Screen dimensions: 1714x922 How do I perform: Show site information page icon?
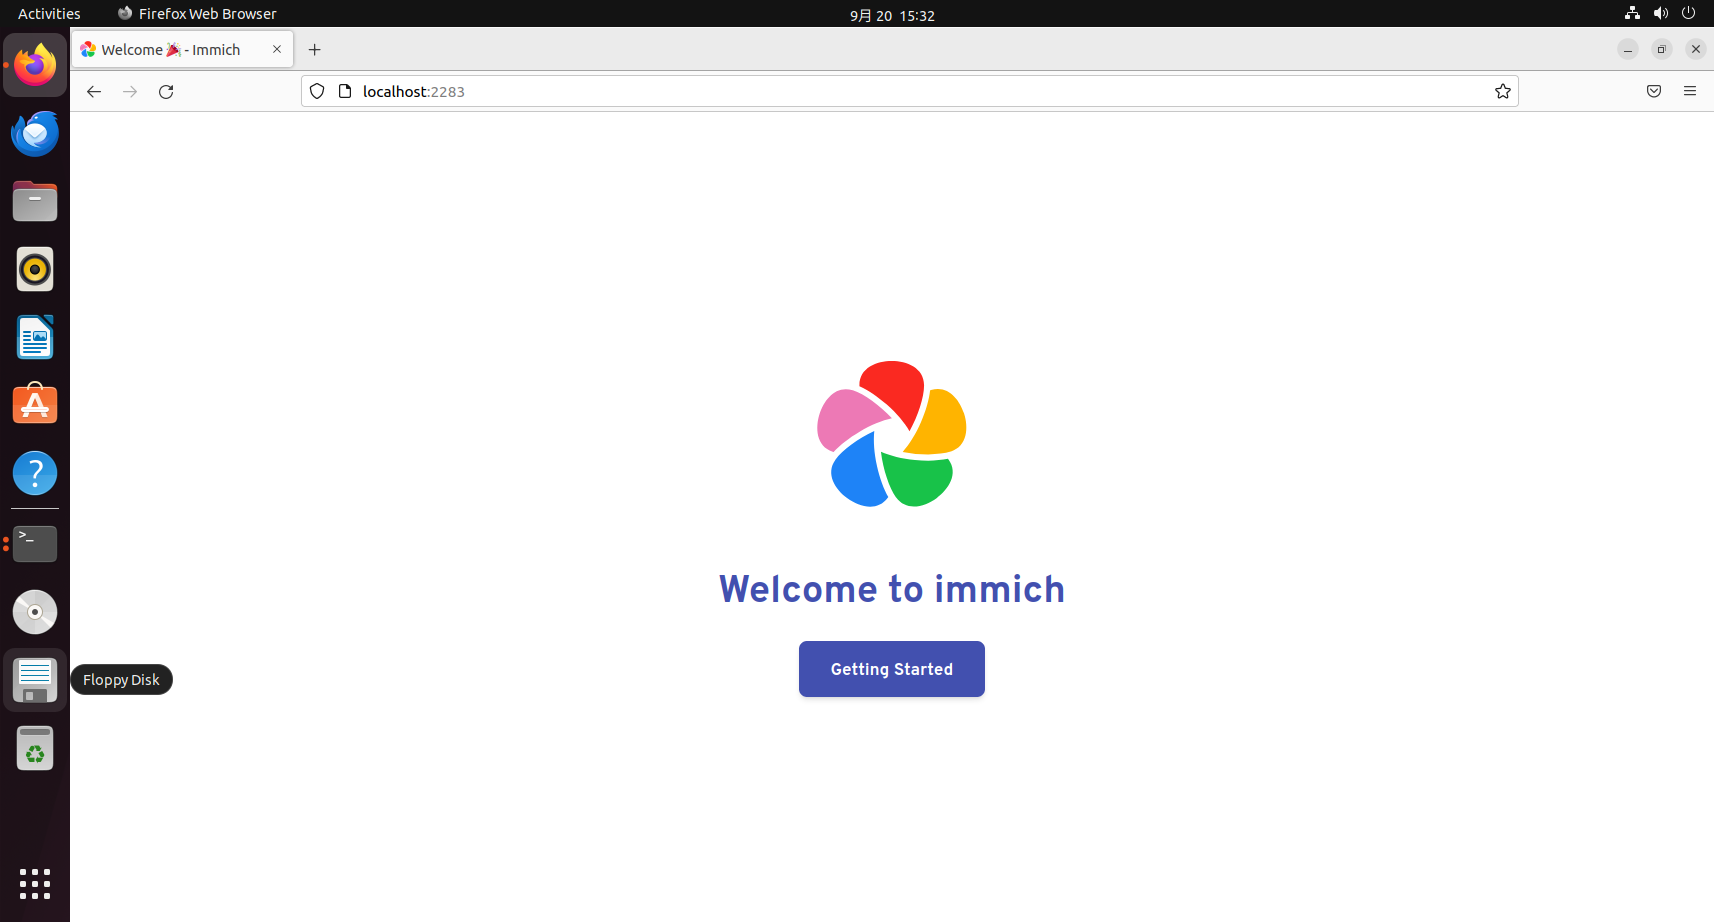[345, 91]
